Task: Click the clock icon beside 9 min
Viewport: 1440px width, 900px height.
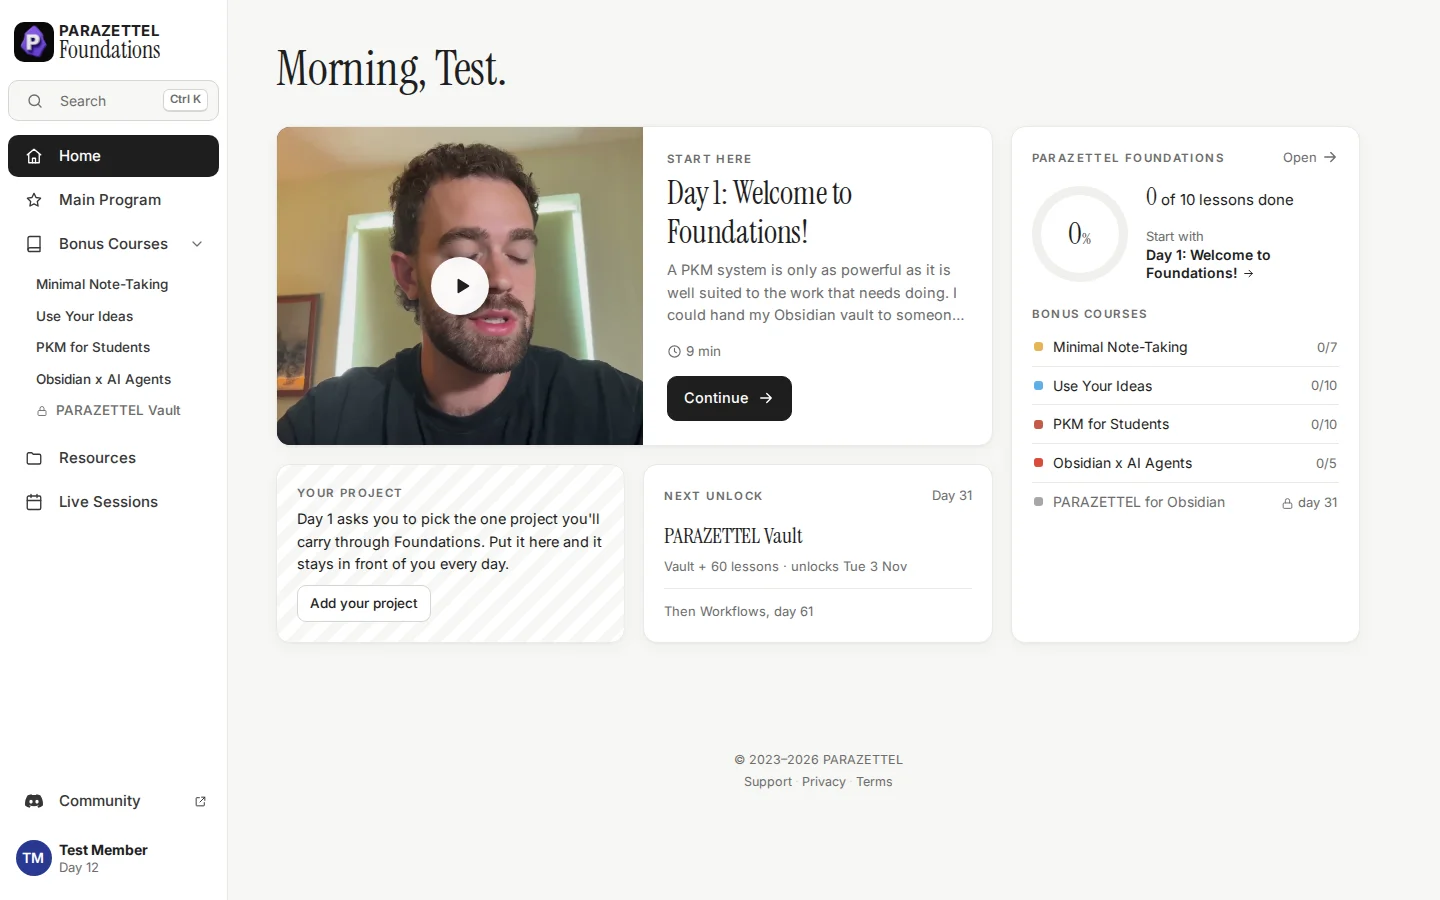Action: [x=674, y=352]
